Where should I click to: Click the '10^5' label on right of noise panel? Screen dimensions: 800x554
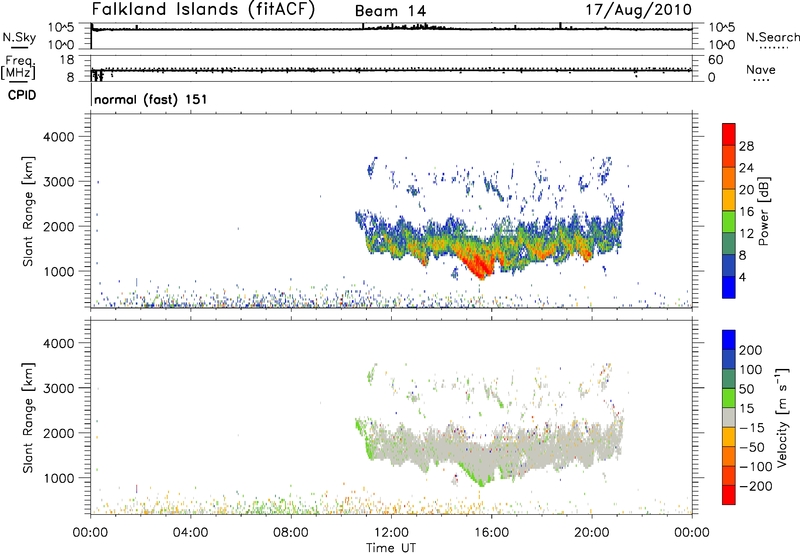pyautogui.click(x=721, y=27)
